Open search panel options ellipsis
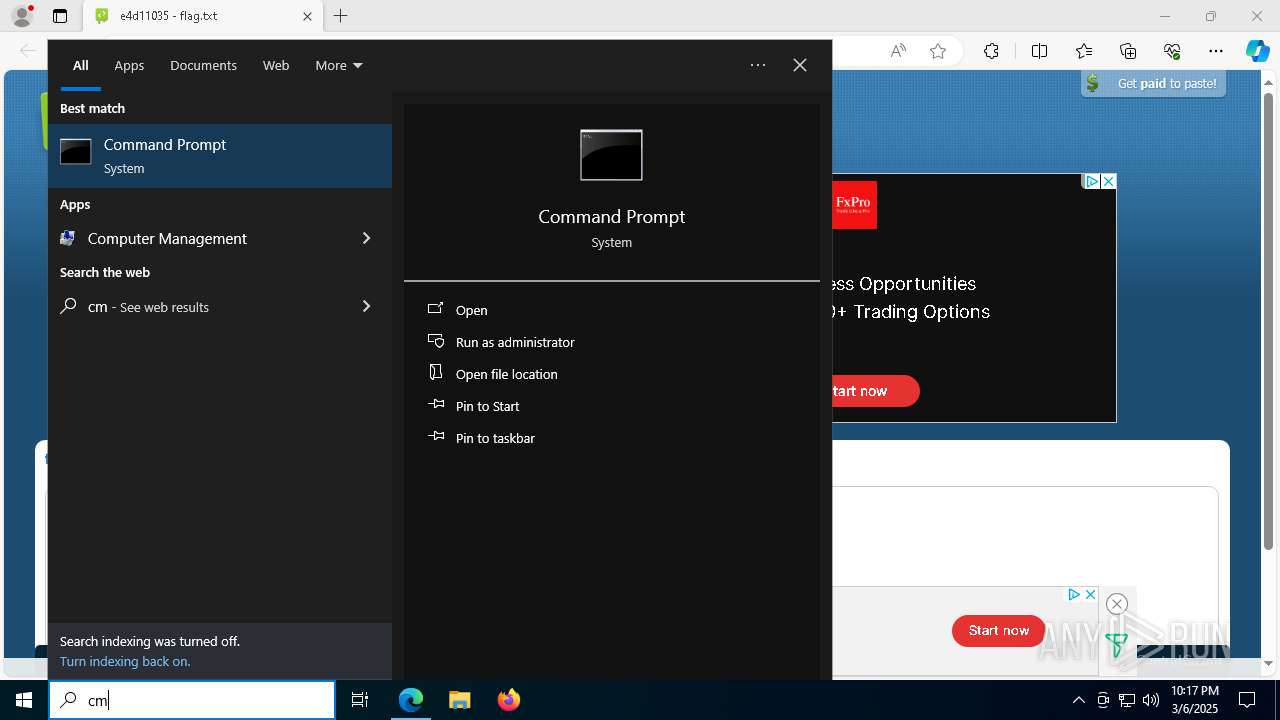This screenshot has height=720, width=1280. 758,65
